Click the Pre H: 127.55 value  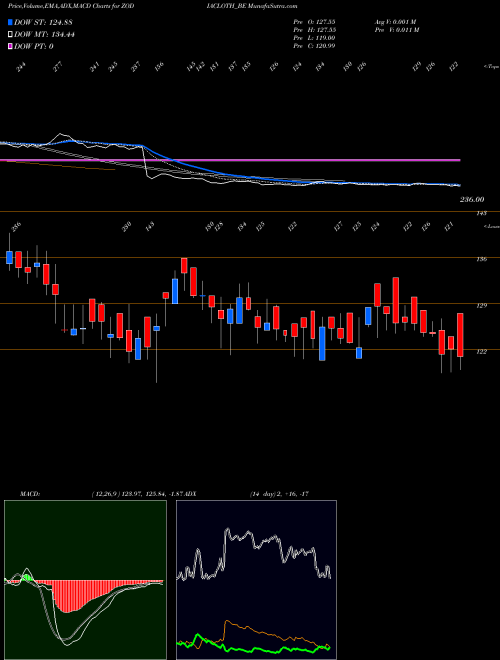314,30
